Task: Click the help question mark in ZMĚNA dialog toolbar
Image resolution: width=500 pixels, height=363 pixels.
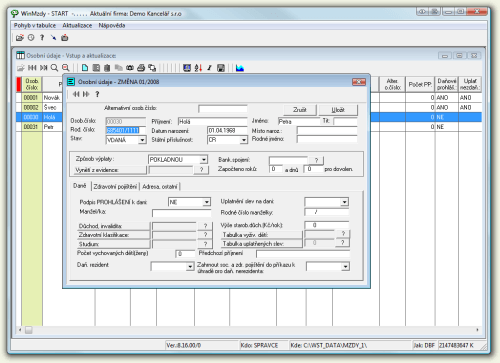Action: coord(97,94)
